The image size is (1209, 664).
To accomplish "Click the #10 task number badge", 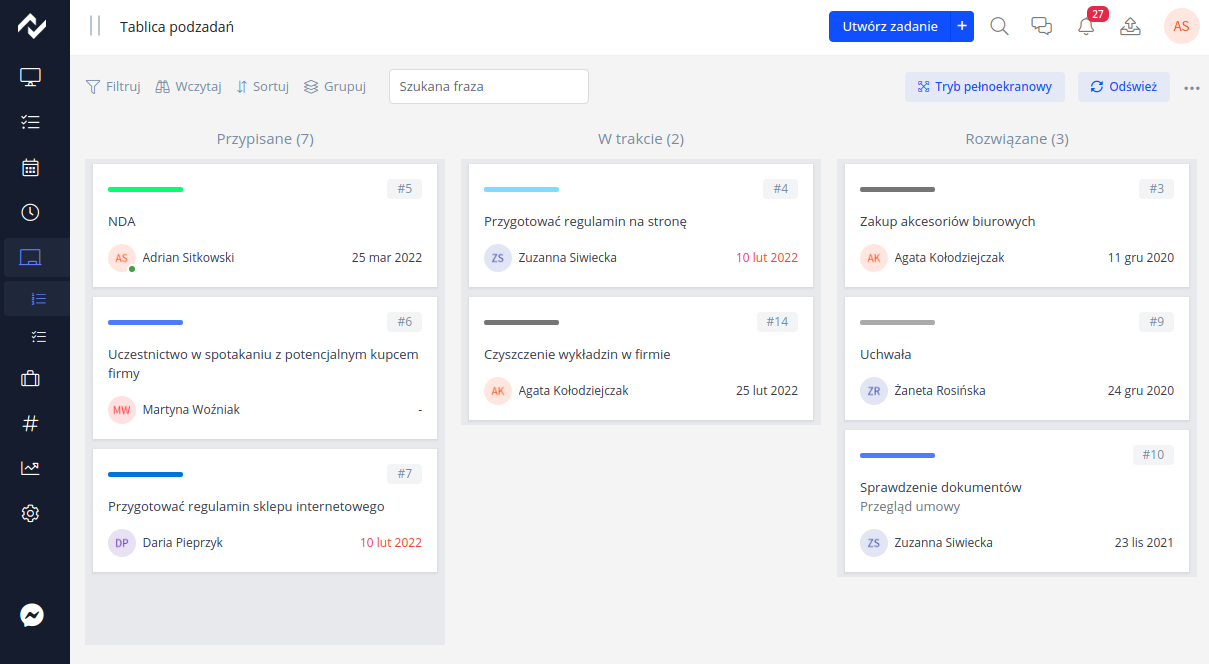I will [x=1153, y=455].
